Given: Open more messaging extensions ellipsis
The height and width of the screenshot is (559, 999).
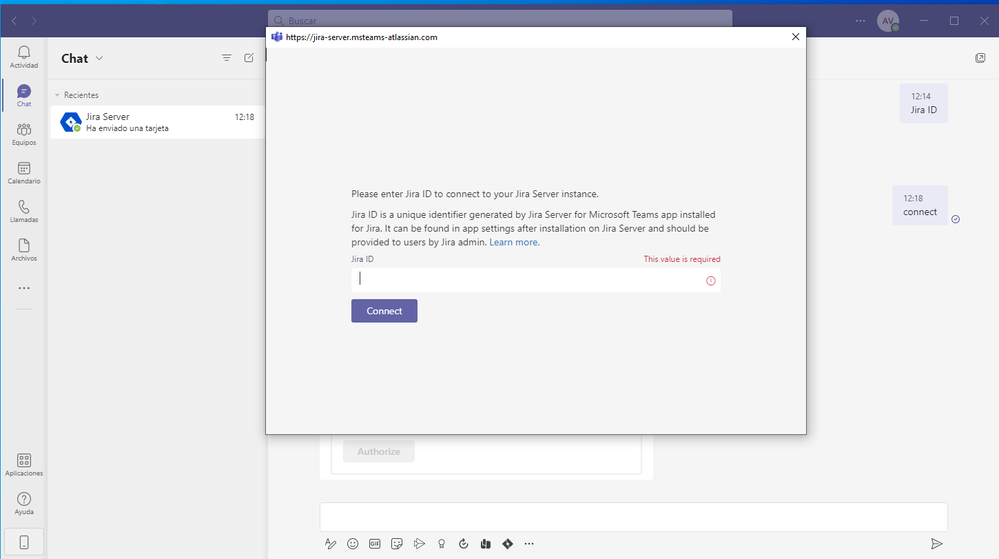Looking at the screenshot, I should (529, 544).
